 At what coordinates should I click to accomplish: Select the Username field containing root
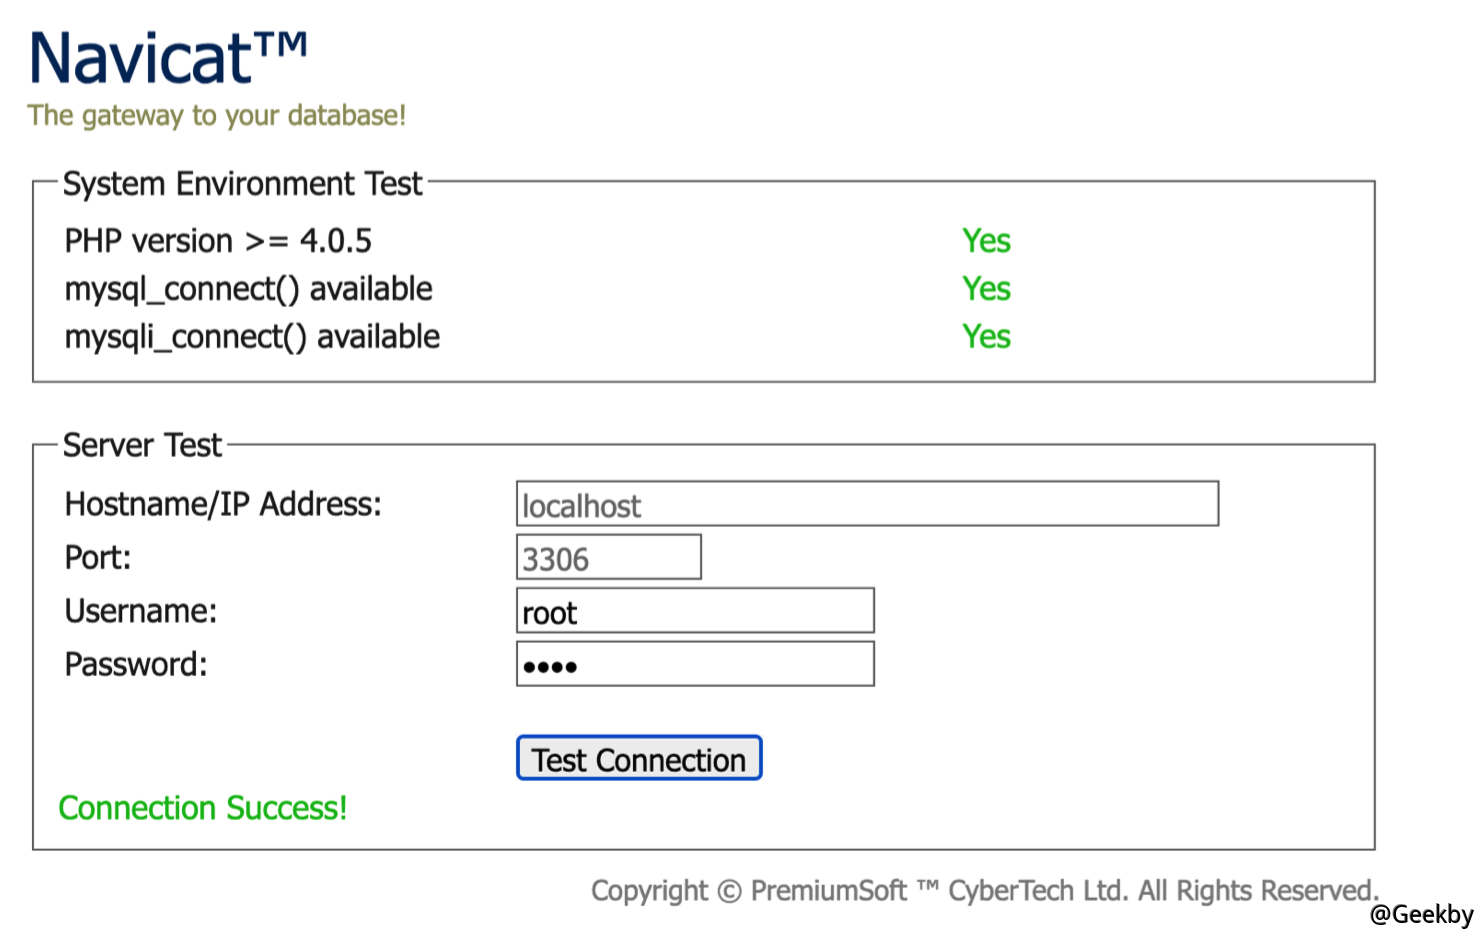[694, 611]
